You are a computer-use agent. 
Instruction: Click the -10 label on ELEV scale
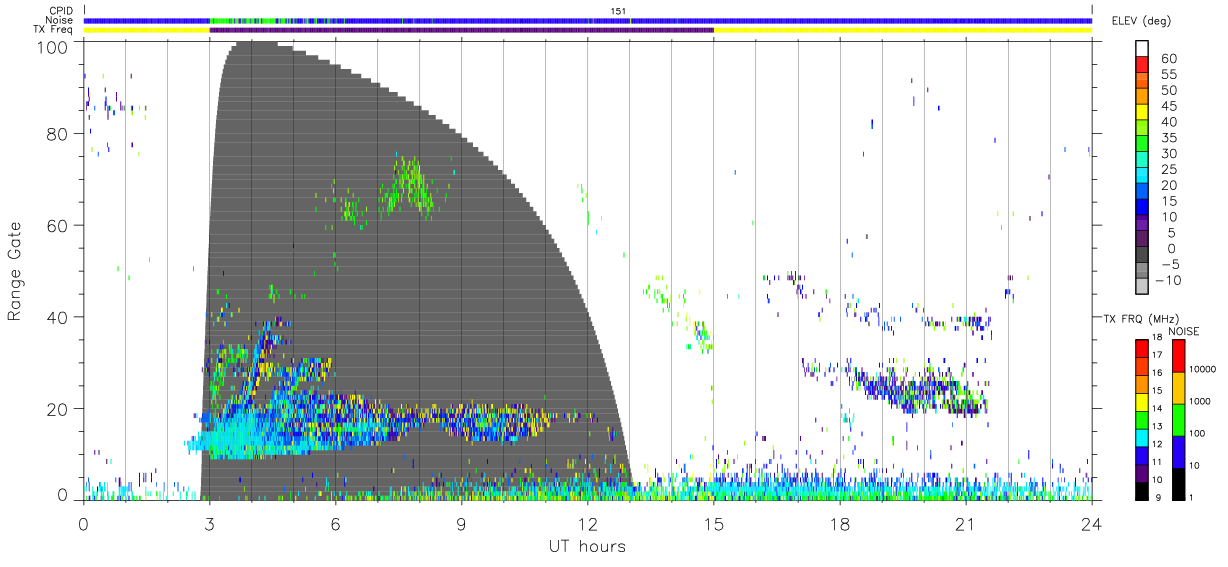pos(1166,280)
